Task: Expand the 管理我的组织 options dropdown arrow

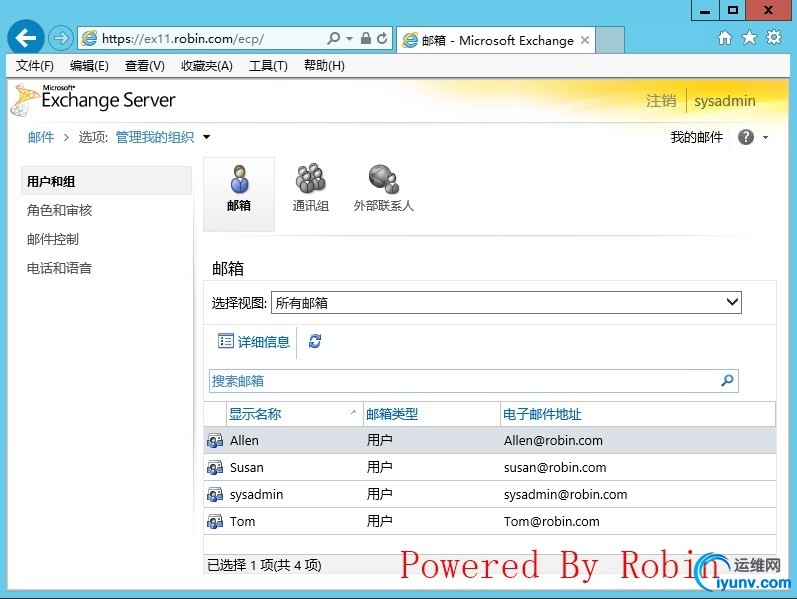Action: tap(206, 137)
